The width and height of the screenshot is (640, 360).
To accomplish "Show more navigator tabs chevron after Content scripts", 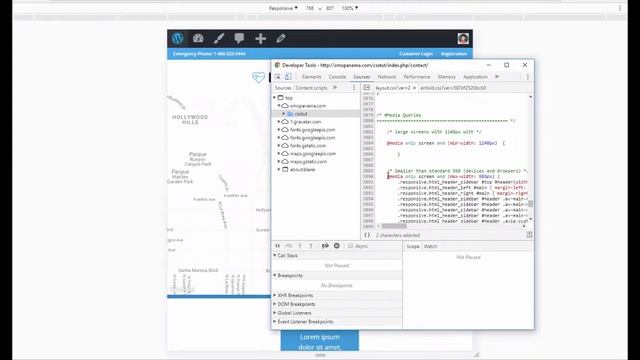I will coord(335,88).
